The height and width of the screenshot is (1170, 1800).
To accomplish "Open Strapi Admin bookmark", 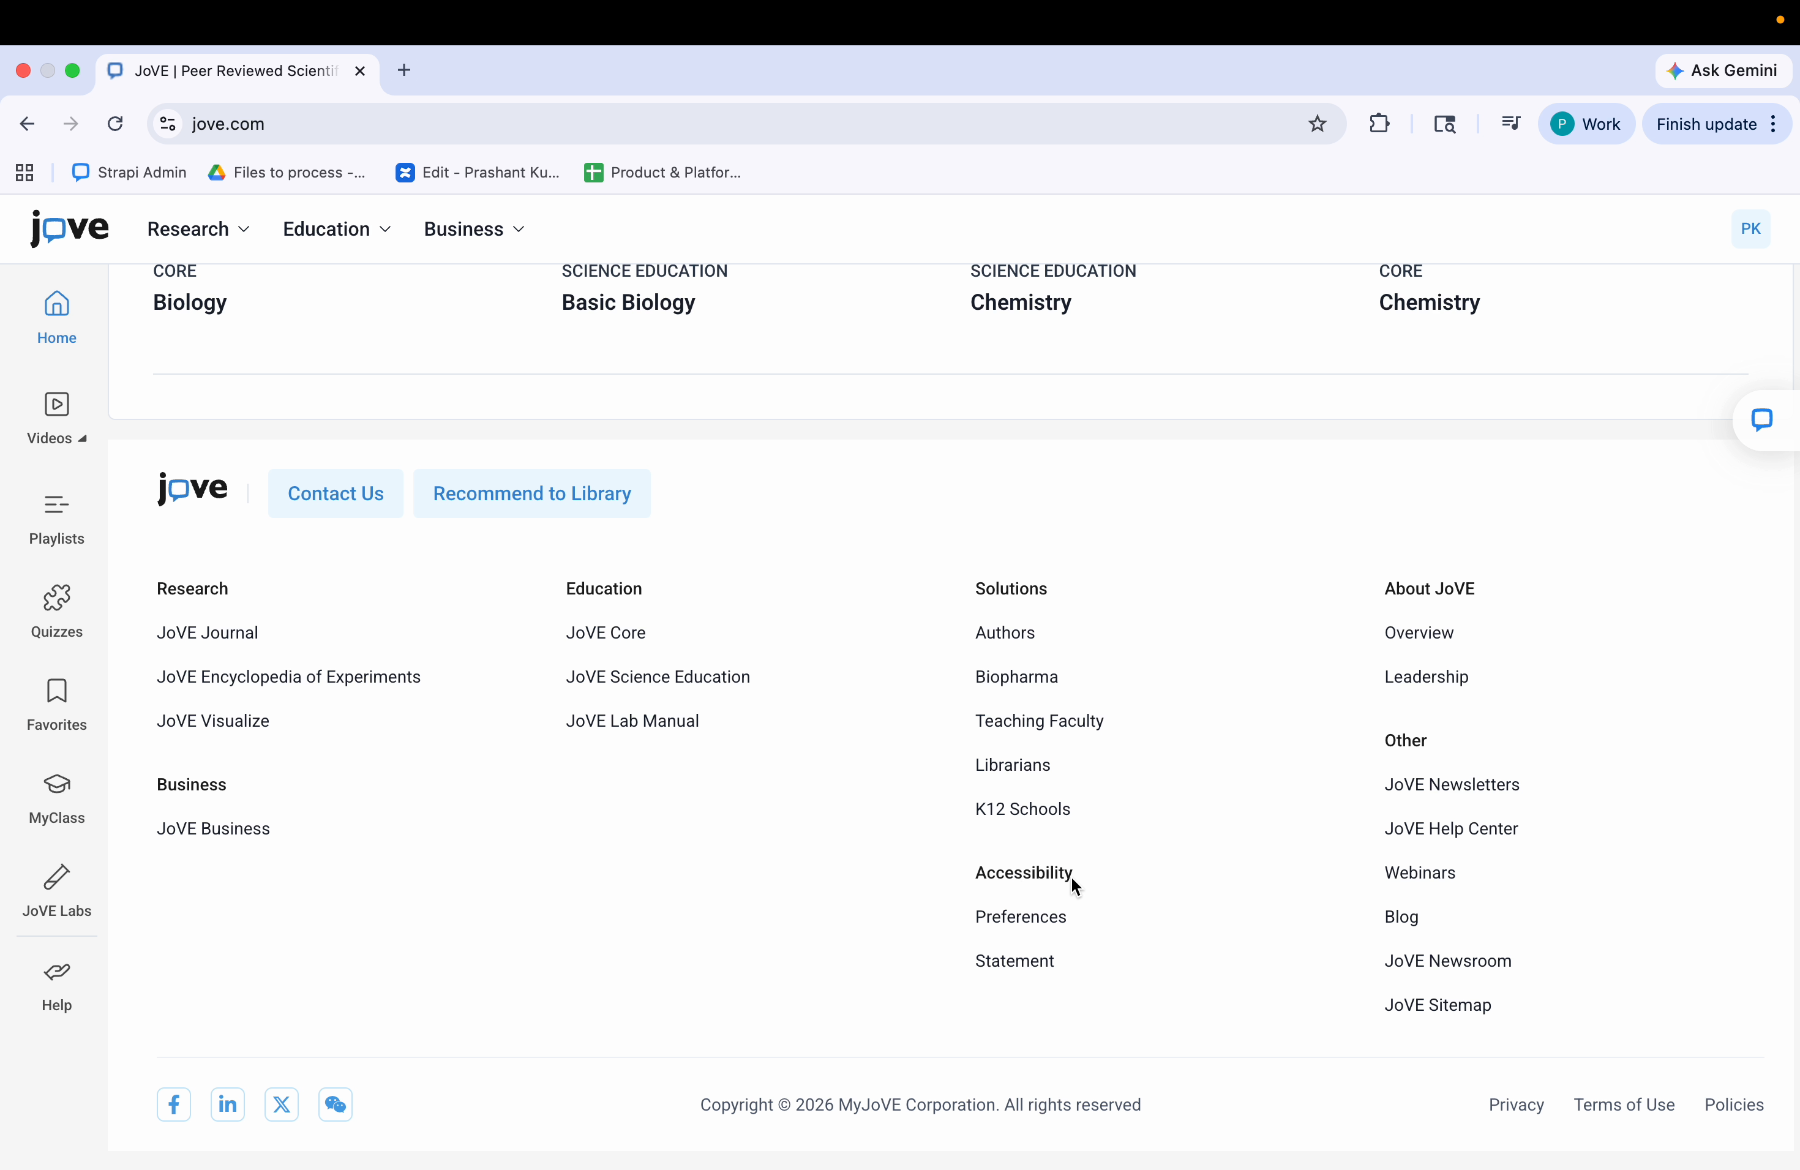I will point(130,173).
